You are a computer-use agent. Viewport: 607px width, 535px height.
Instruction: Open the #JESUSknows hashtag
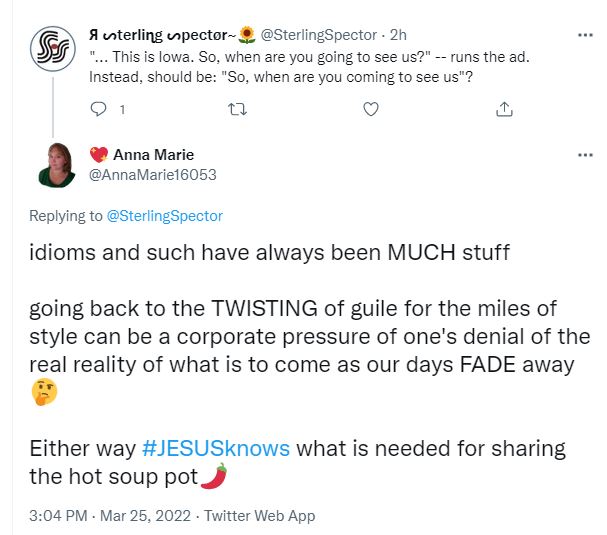(x=219, y=447)
